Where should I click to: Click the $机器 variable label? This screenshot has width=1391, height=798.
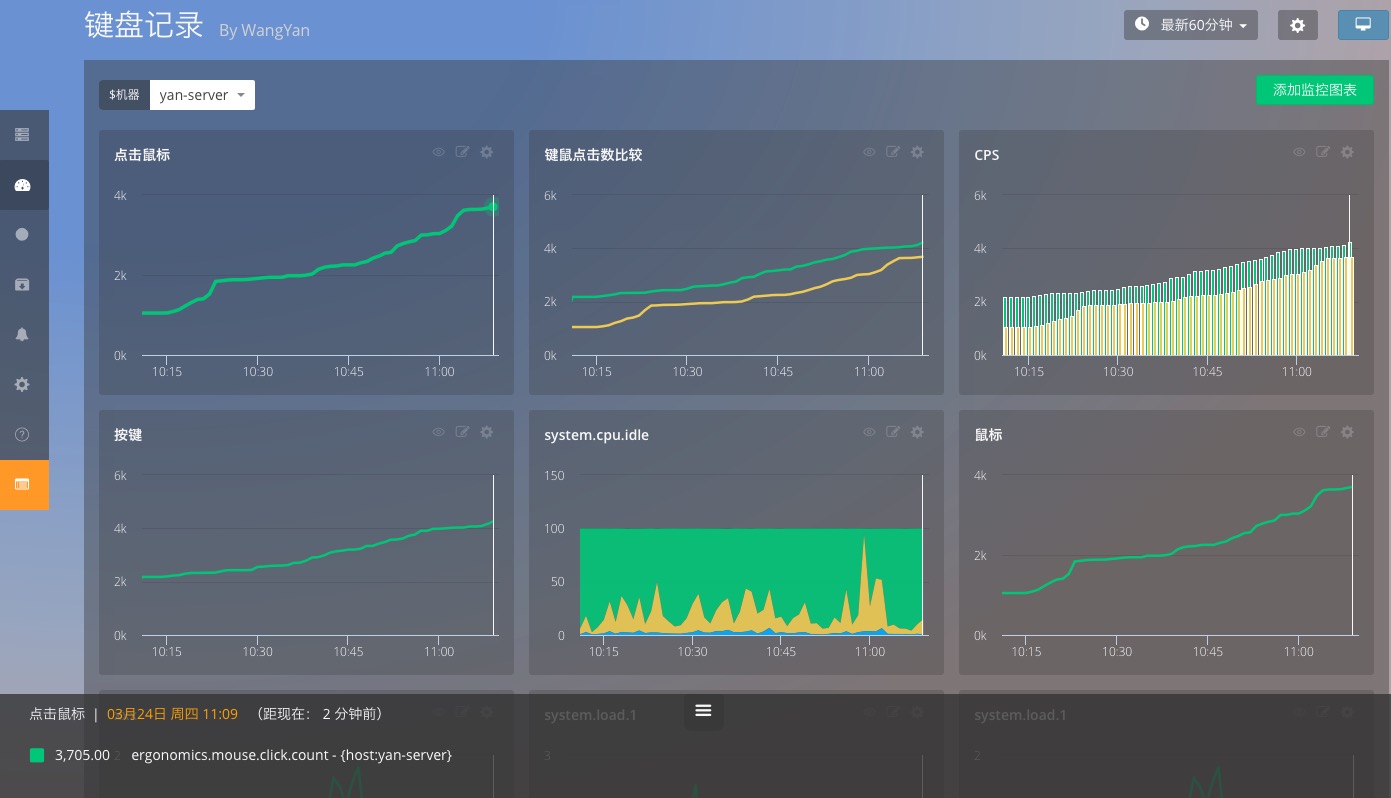coord(124,95)
